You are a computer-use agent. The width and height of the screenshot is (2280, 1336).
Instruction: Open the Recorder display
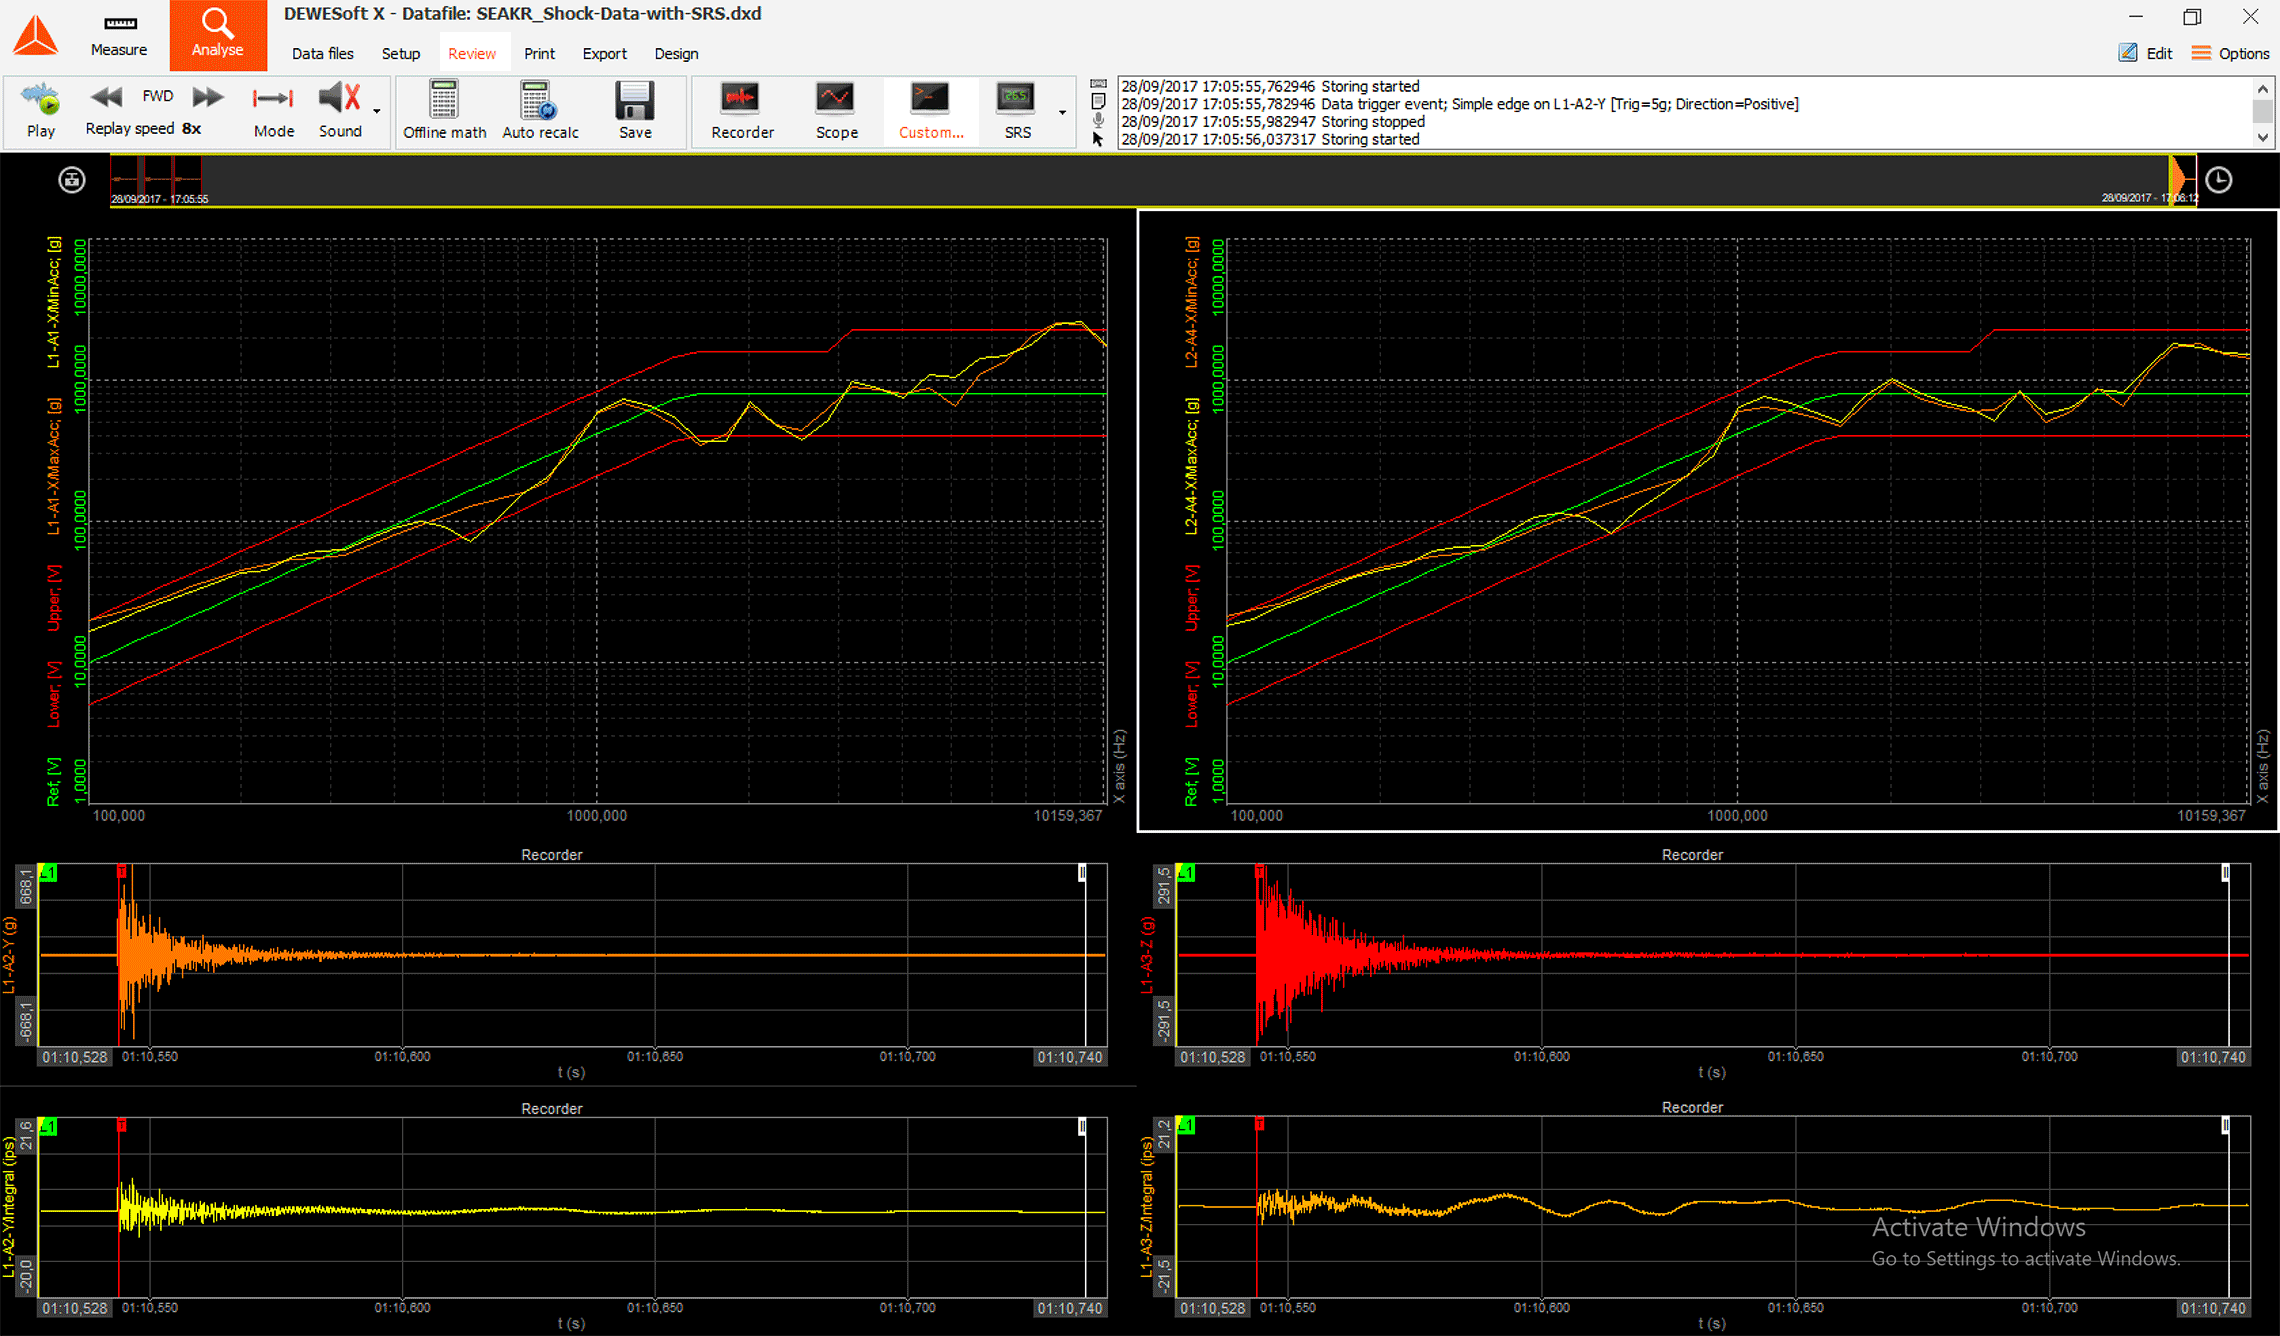click(742, 110)
